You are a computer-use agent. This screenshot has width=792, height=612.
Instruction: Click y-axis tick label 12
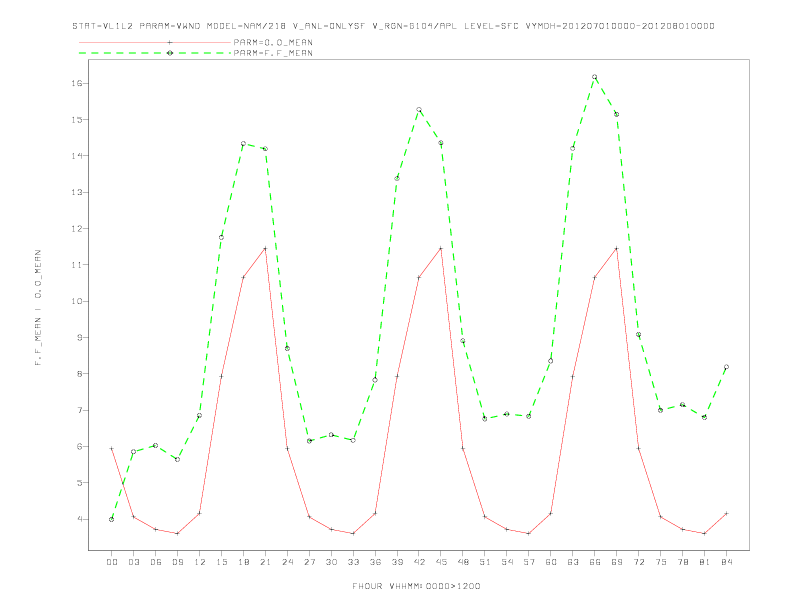tap(77, 229)
